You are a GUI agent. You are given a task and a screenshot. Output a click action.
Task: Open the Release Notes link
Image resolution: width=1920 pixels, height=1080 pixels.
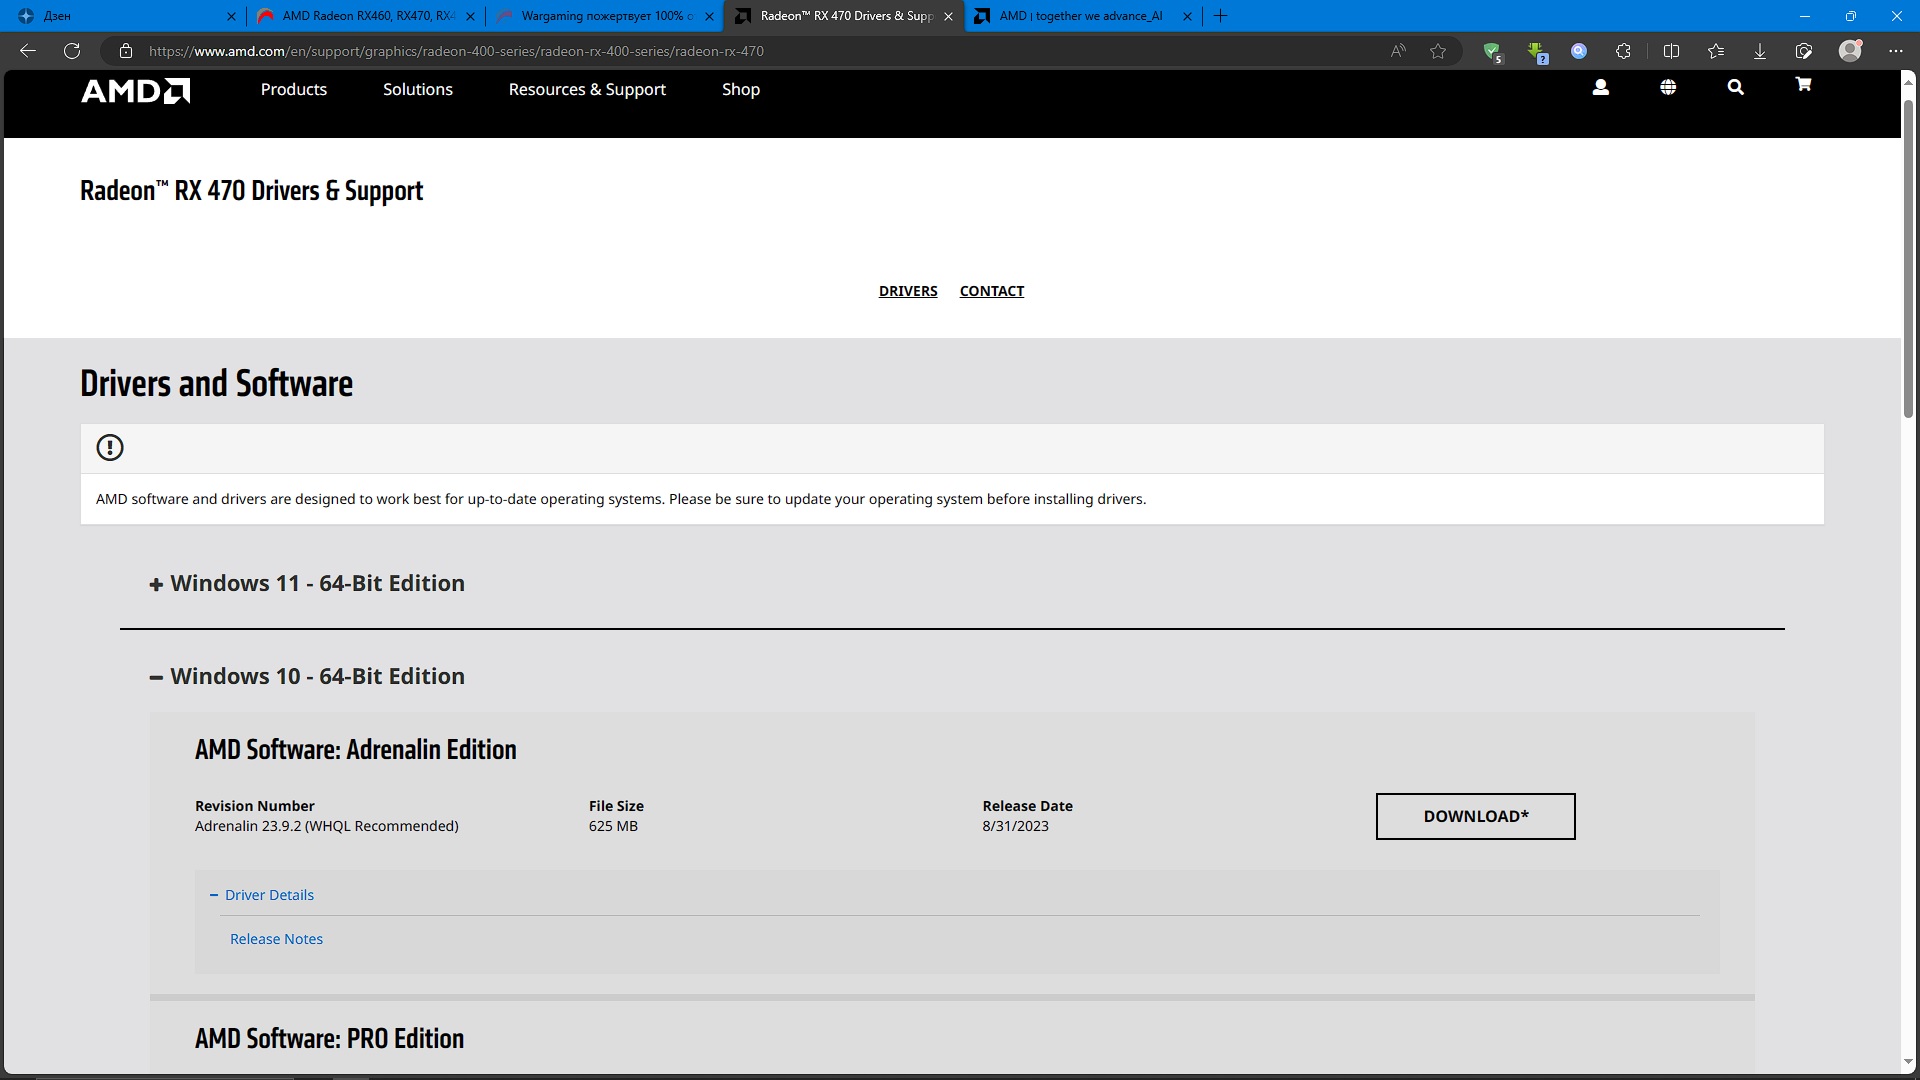tap(276, 939)
